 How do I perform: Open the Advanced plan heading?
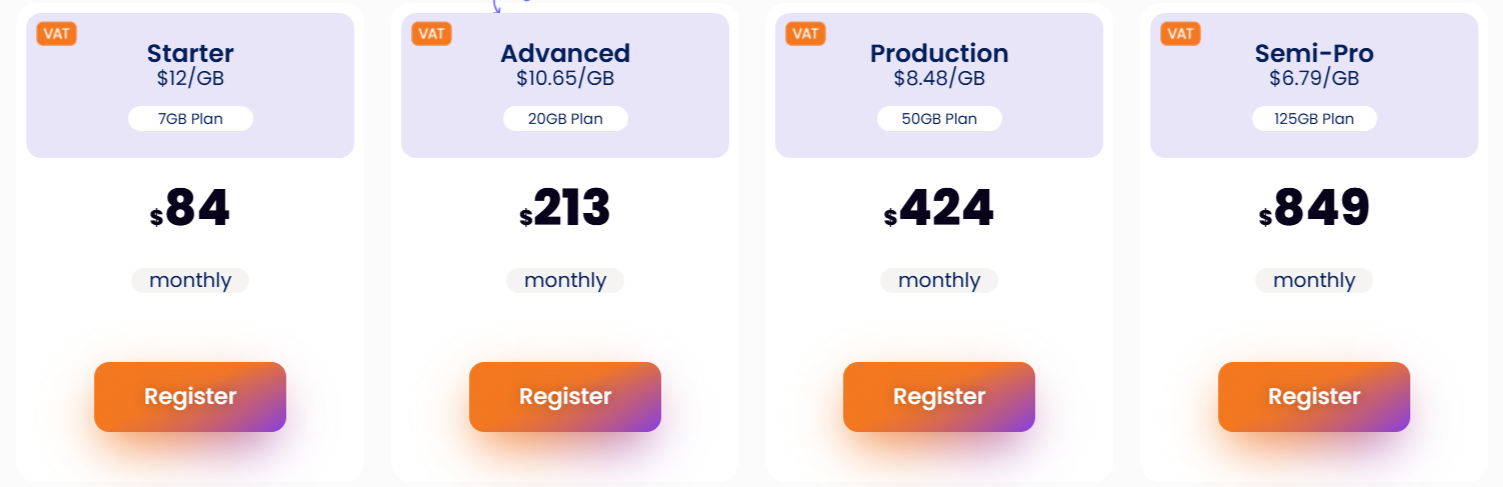(x=565, y=53)
